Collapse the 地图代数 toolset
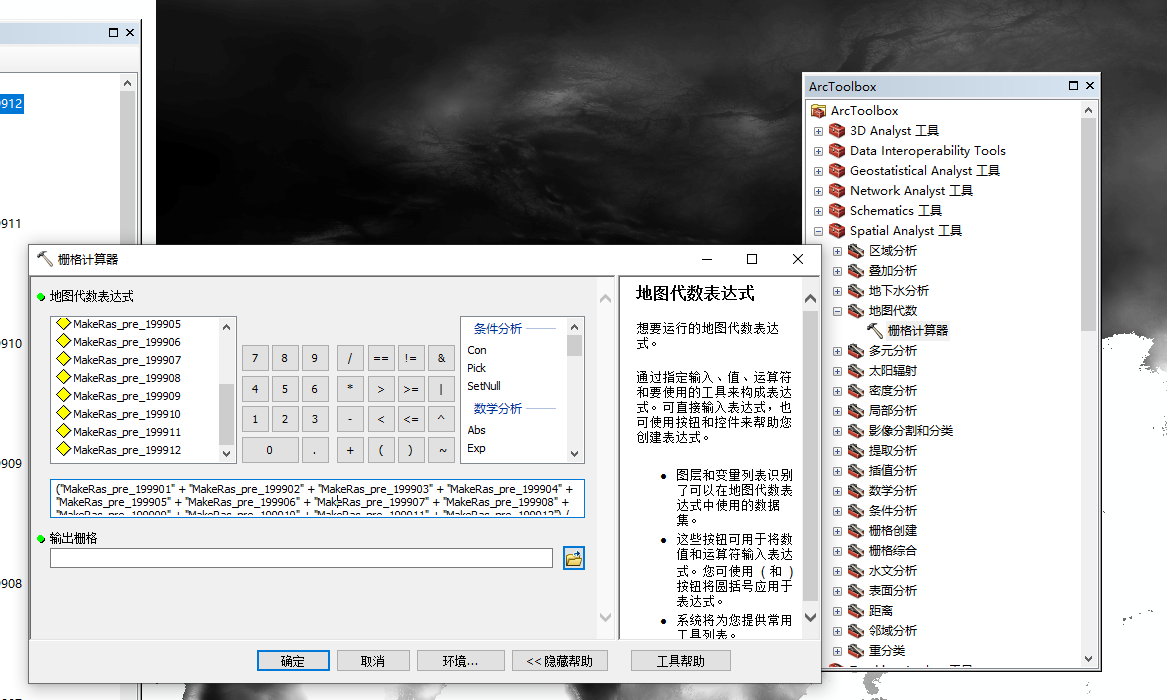This screenshot has height=700, width=1167. [x=838, y=311]
